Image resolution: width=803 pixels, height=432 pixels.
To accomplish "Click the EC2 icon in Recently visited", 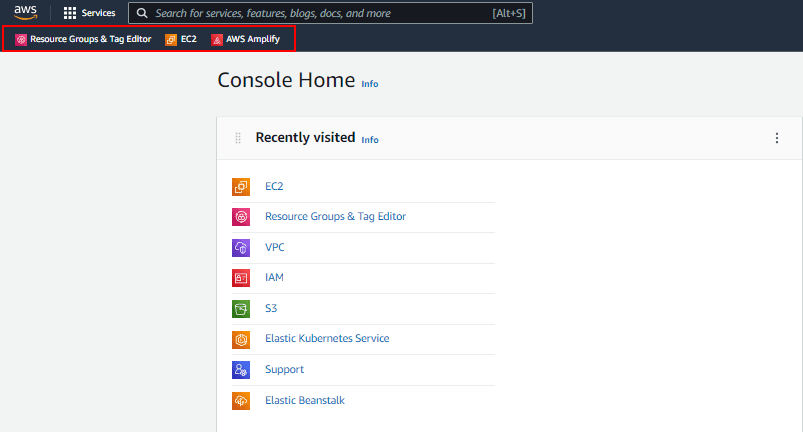I will (x=241, y=187).
